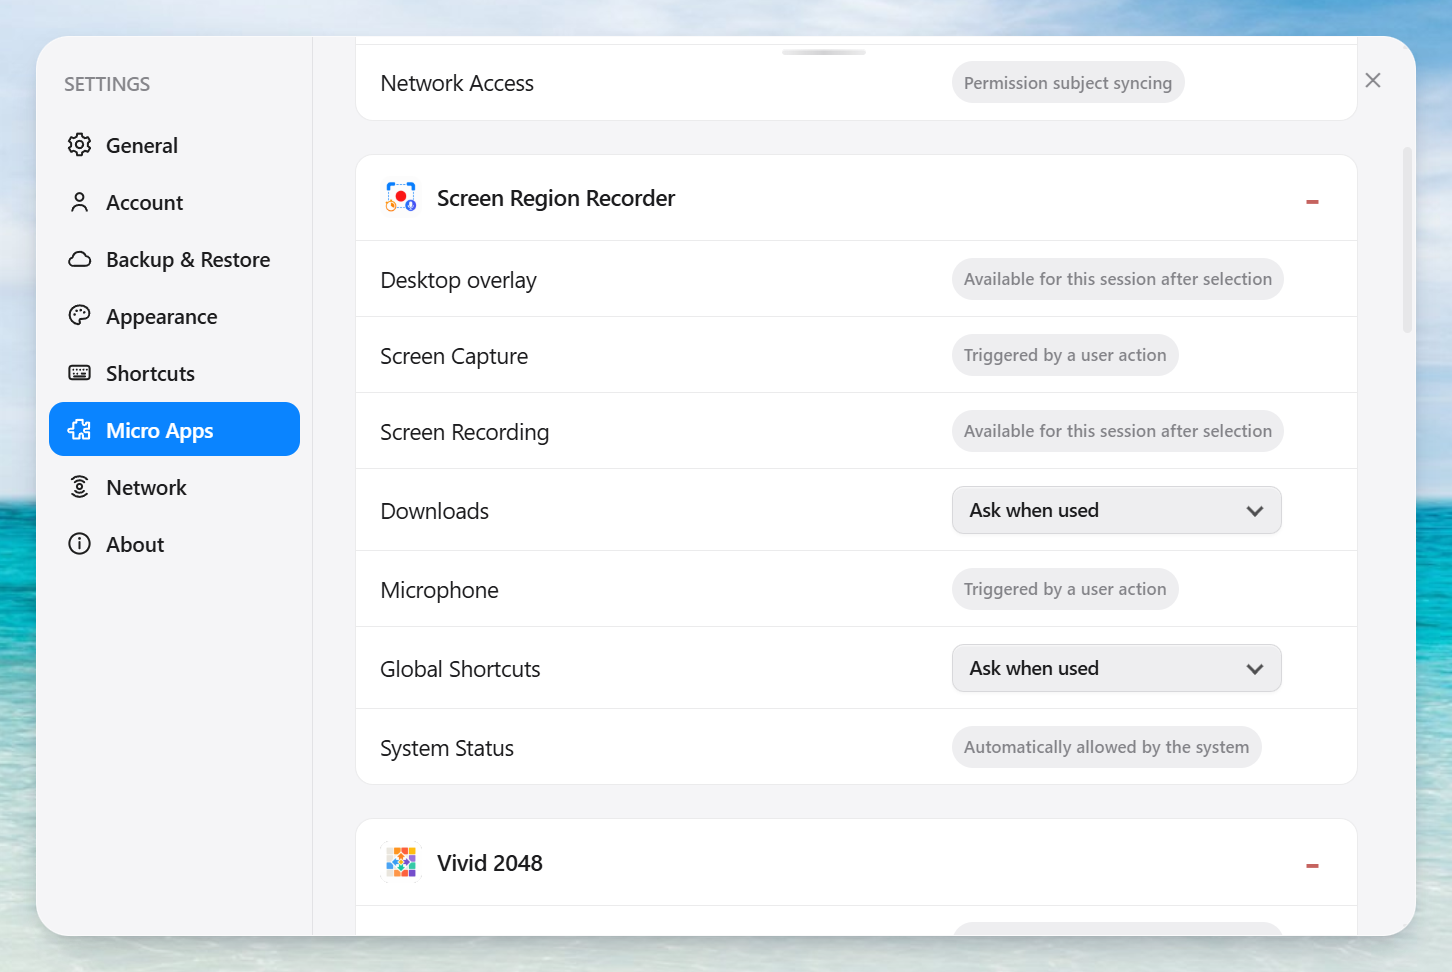Select the Shortcuts section
1452x972 pixels.
[x=174, y=373]
